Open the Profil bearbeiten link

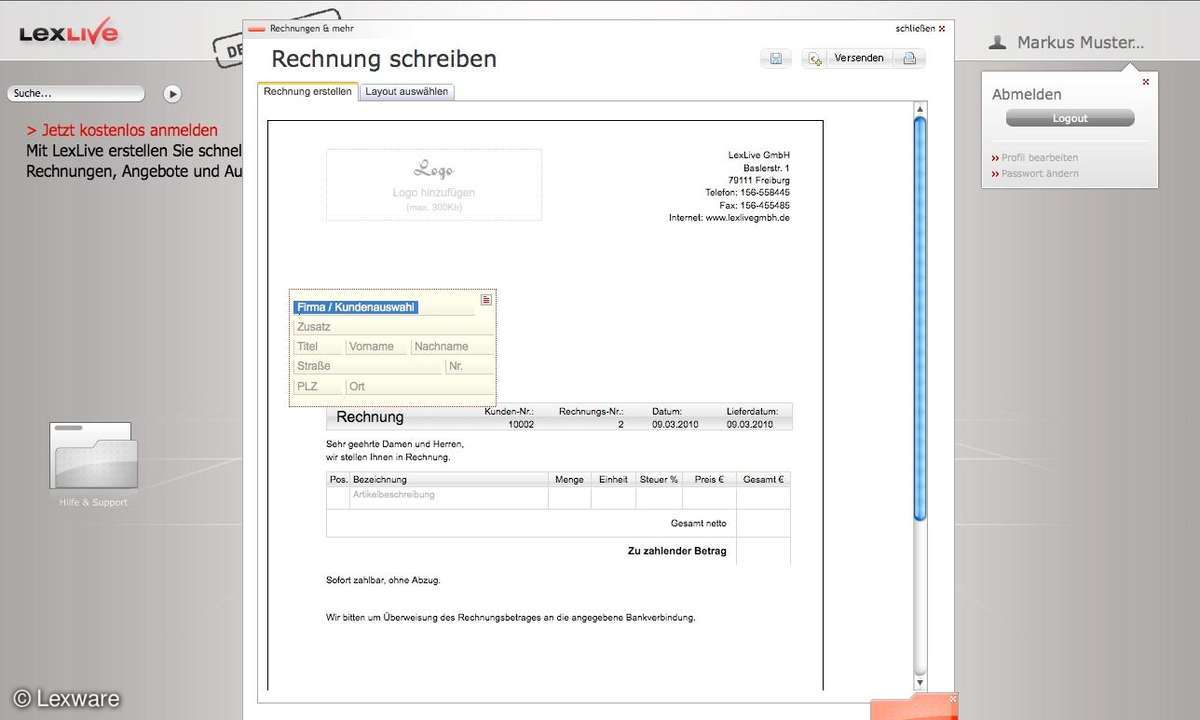point(1039,158)
